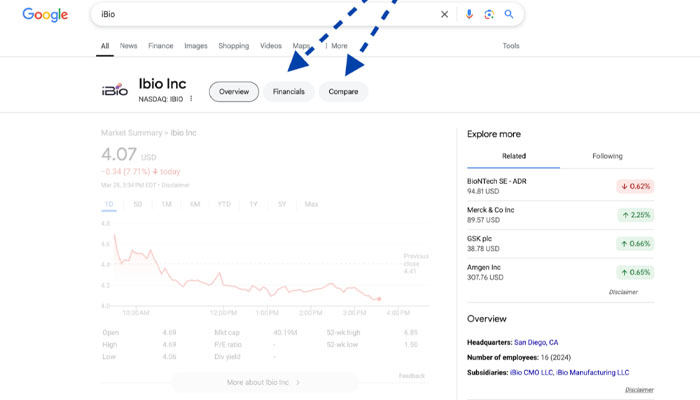
Task: Click the end point on price chart
Action: 379,298
